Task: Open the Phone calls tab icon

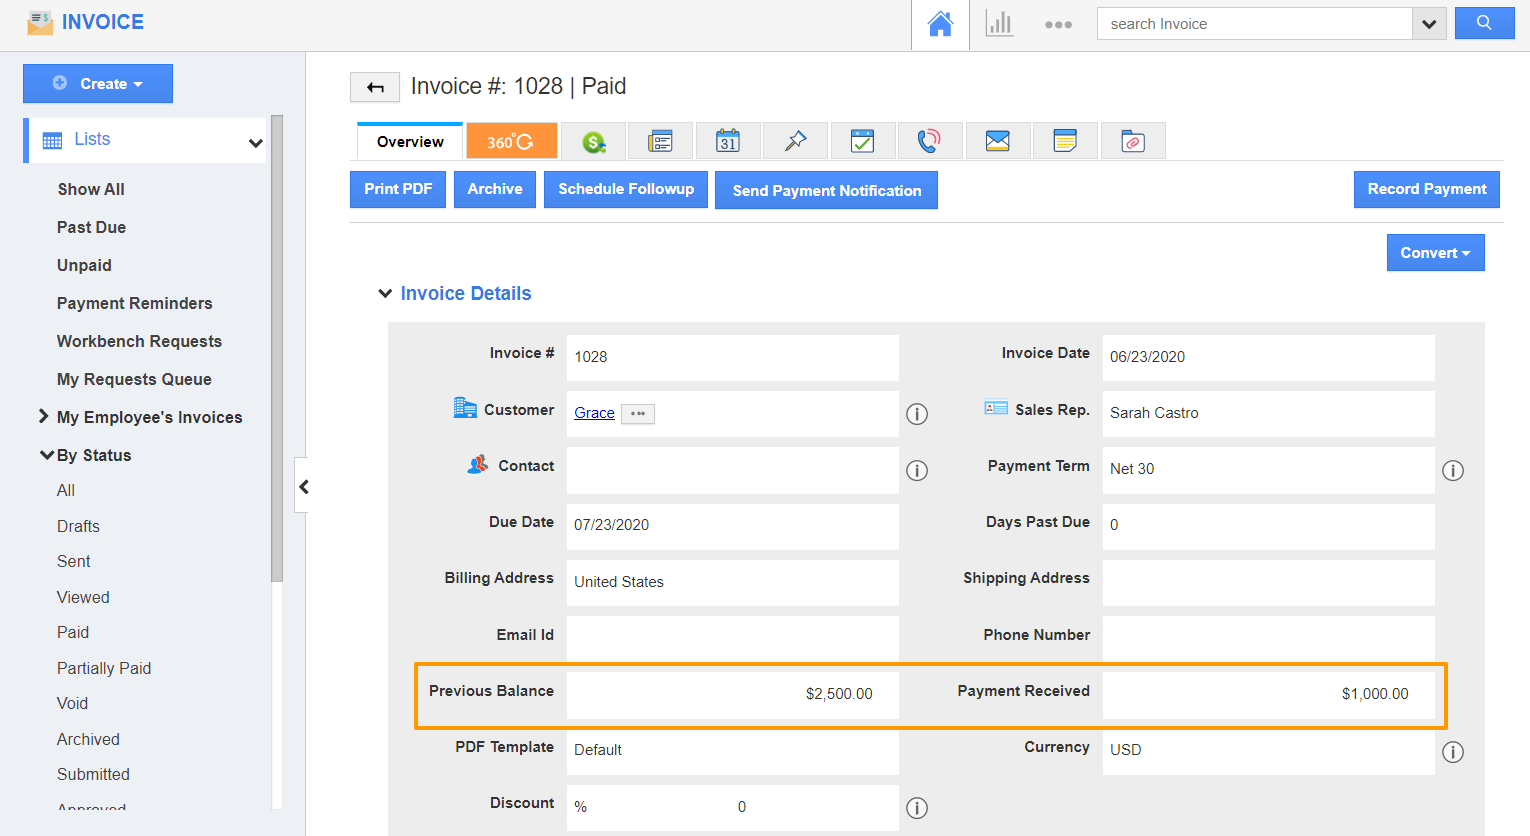Action: [x=930, y=141]
